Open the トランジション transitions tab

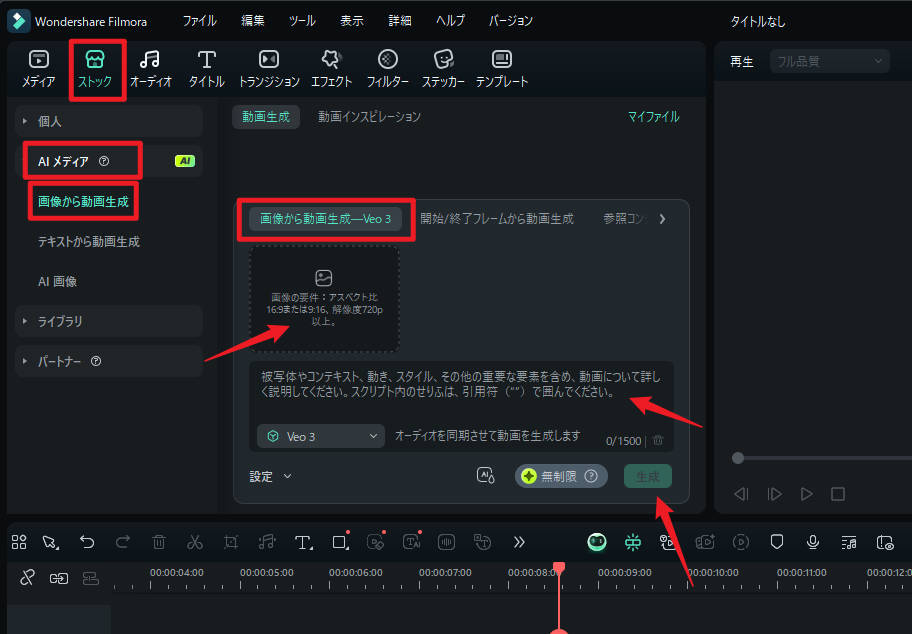(x=269, y=69)
